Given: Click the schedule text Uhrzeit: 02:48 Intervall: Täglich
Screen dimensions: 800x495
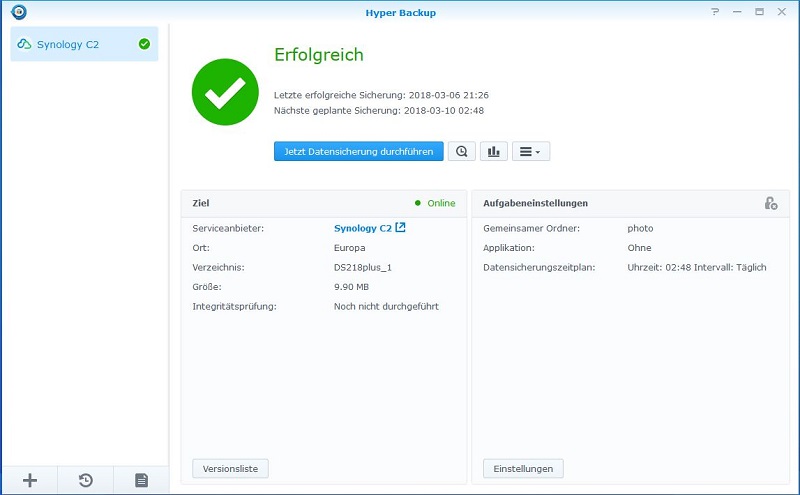Looking at the screenshot, I should click(x=697, y=267).
